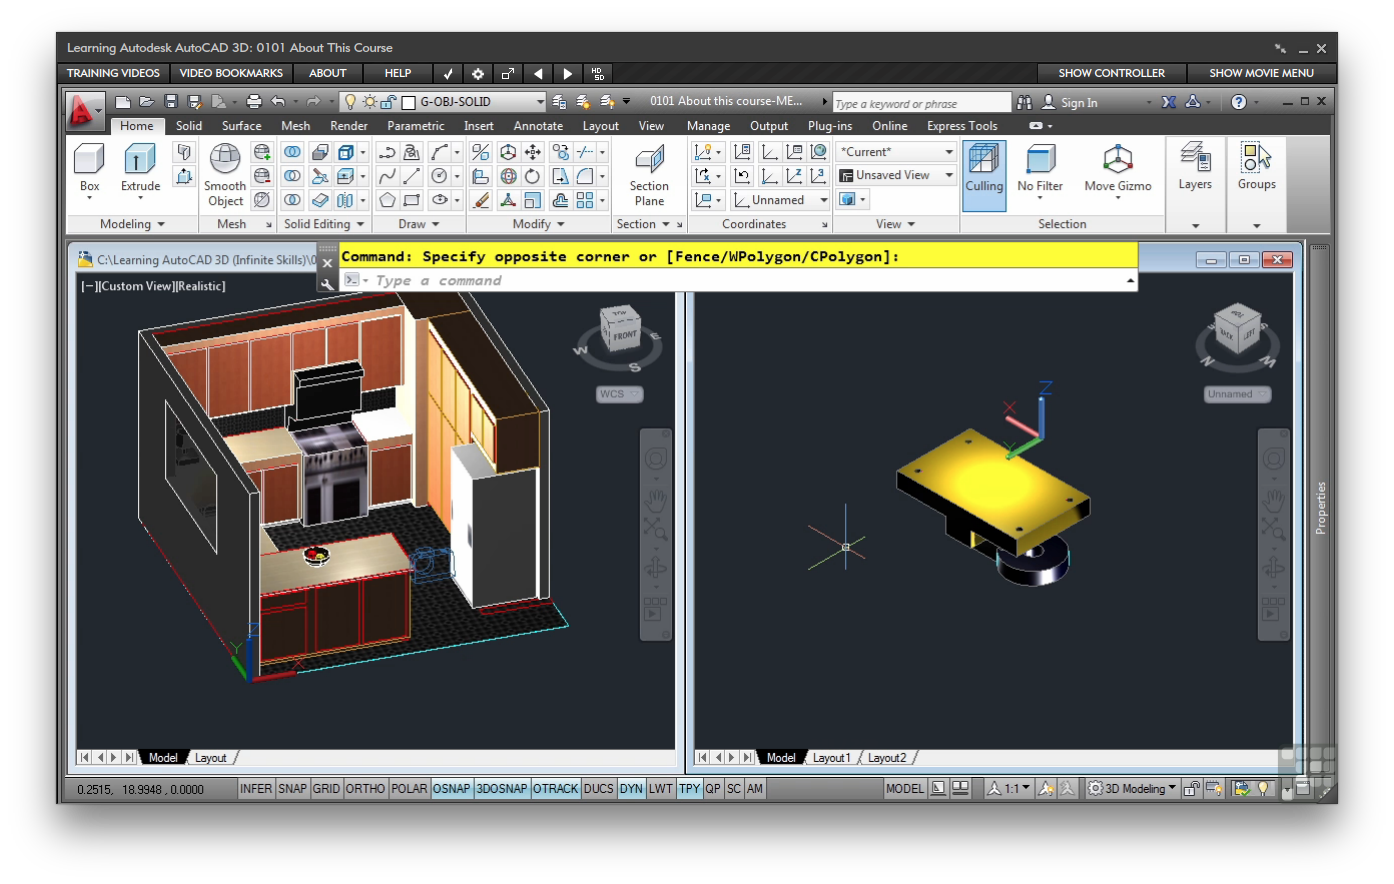Click the SHOW MOVIE MENU button
The width and height of the screenshot is (1394, 884).
click(x=1261, y=73)
